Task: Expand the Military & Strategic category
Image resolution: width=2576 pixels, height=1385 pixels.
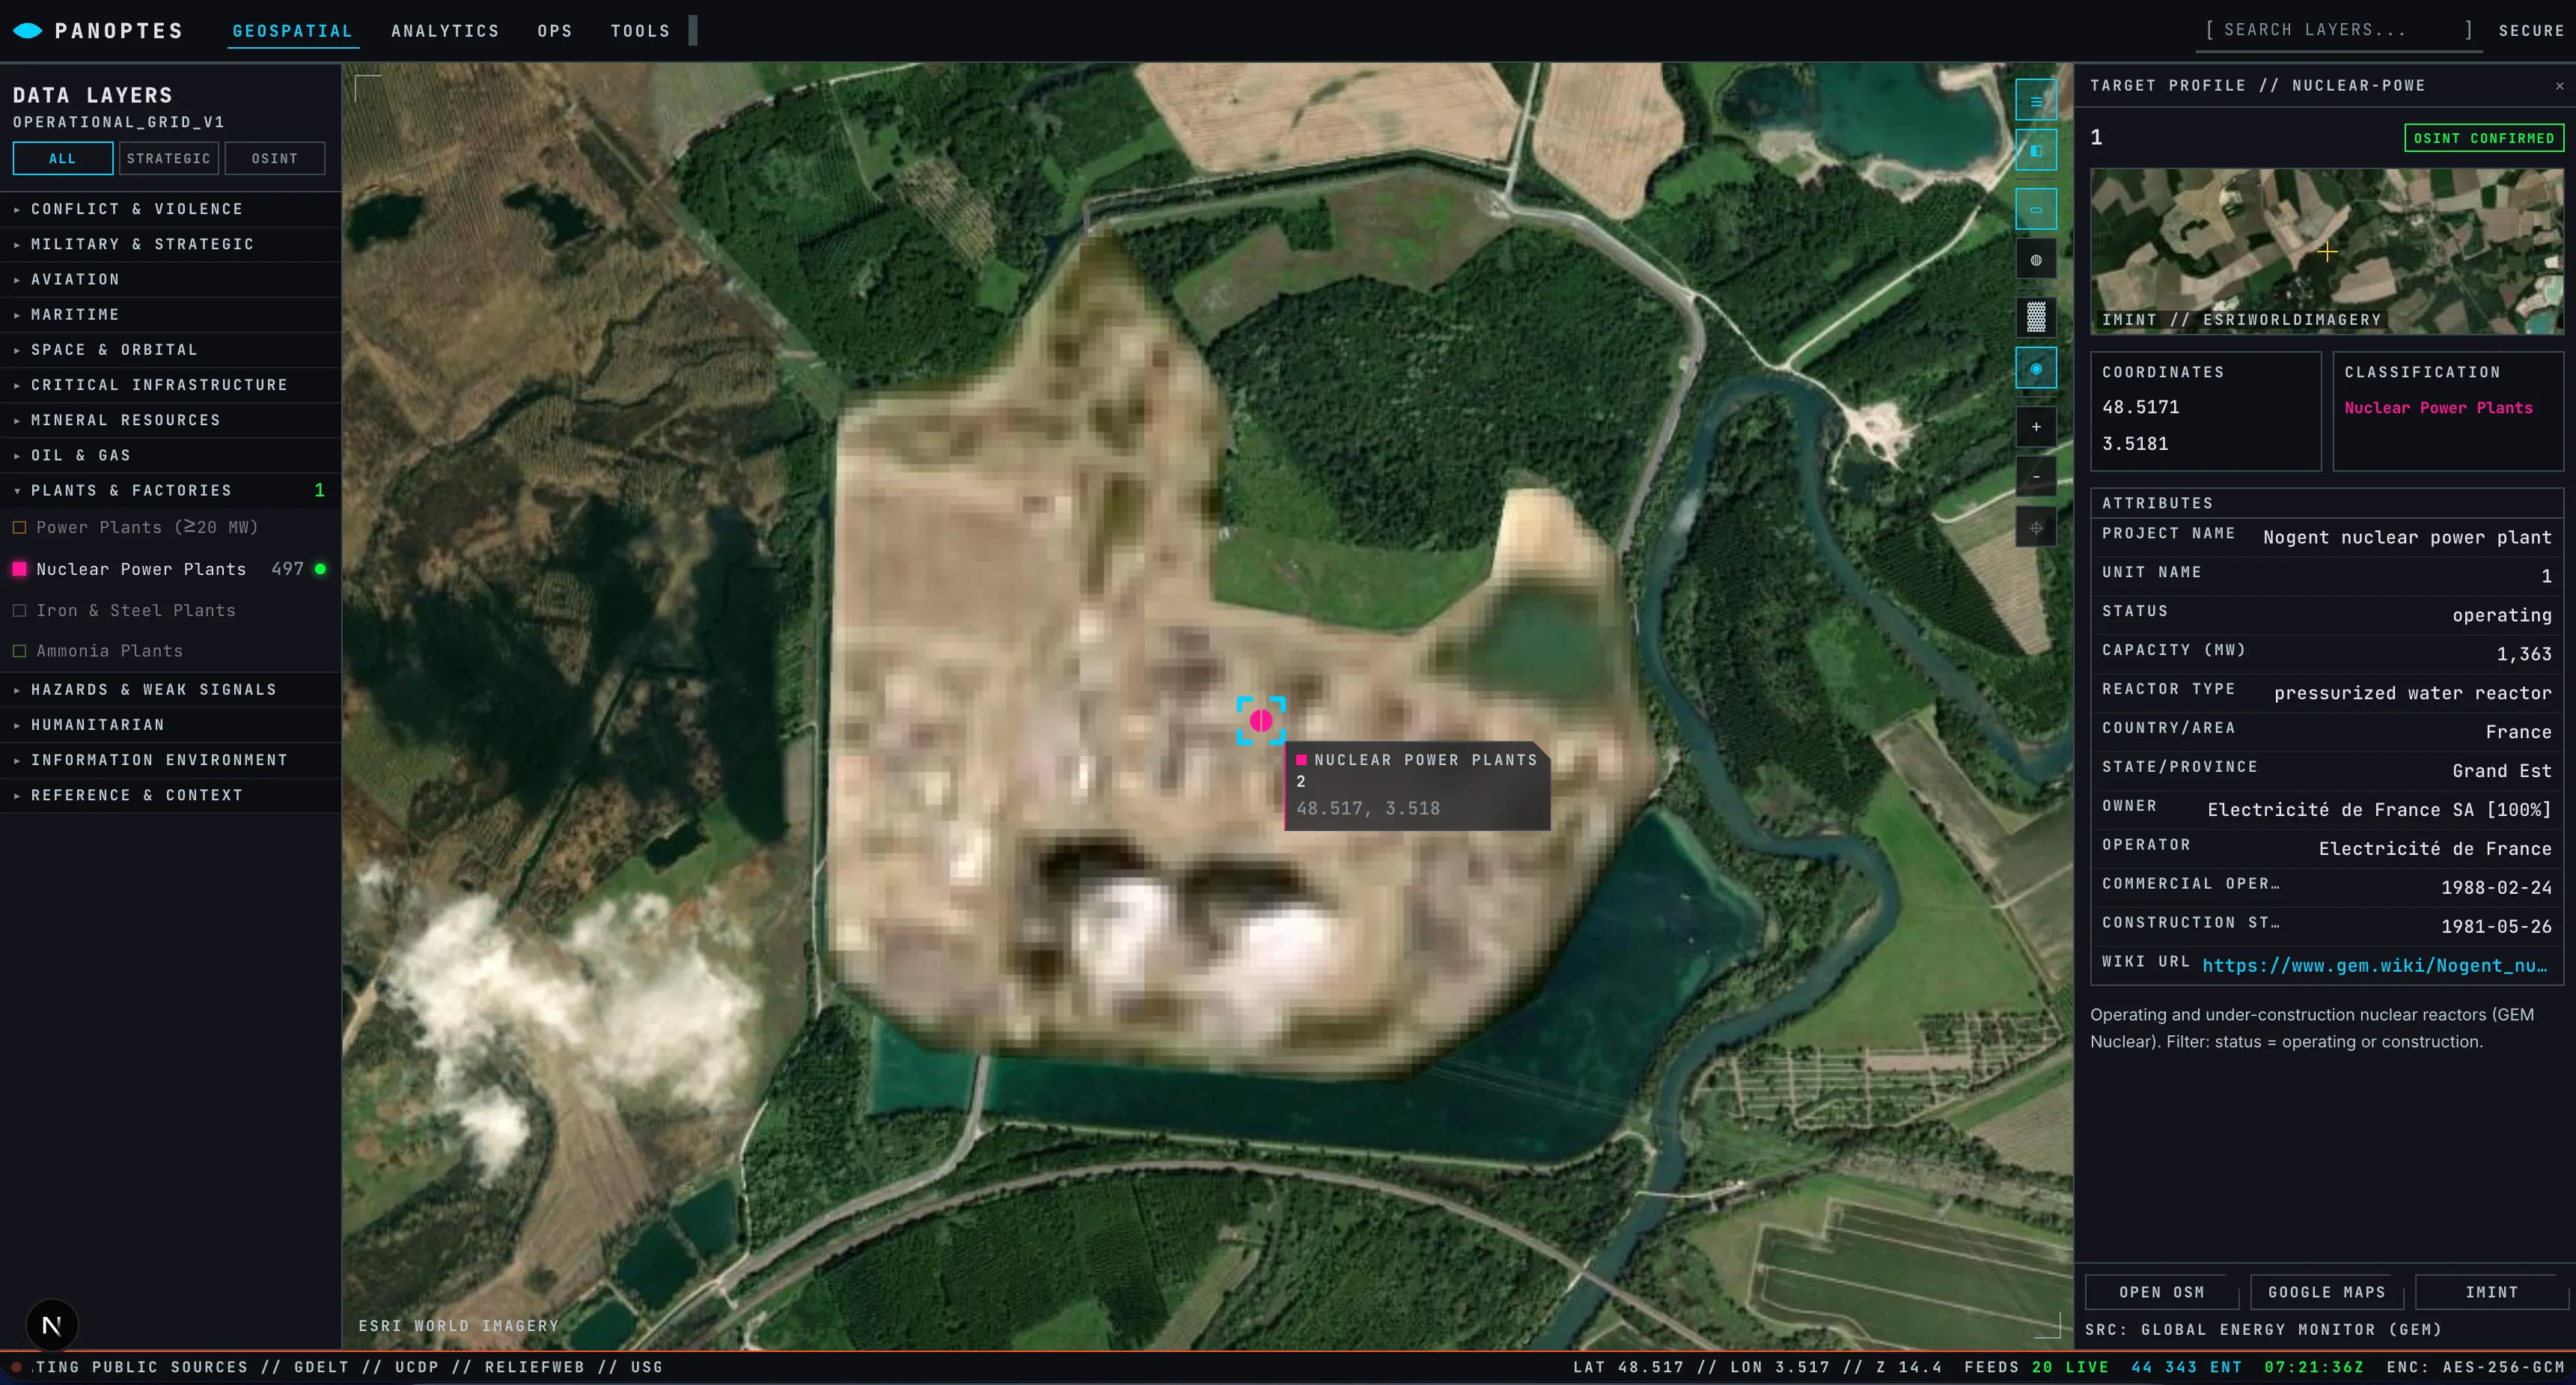Action: coord(170,244)
